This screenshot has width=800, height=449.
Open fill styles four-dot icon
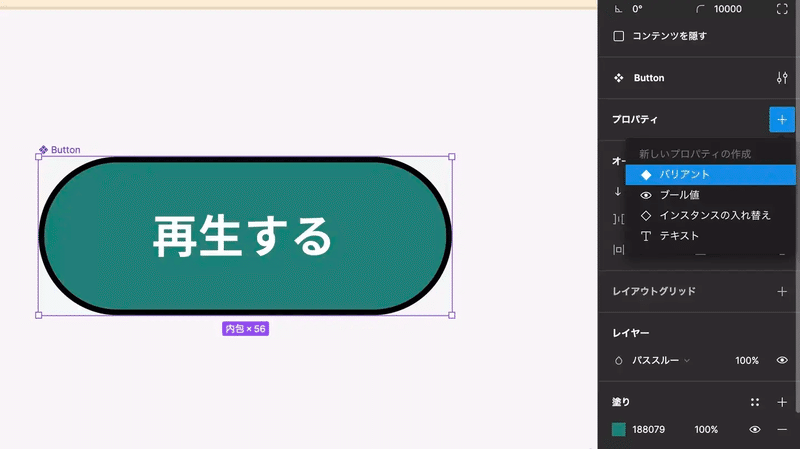755,402
